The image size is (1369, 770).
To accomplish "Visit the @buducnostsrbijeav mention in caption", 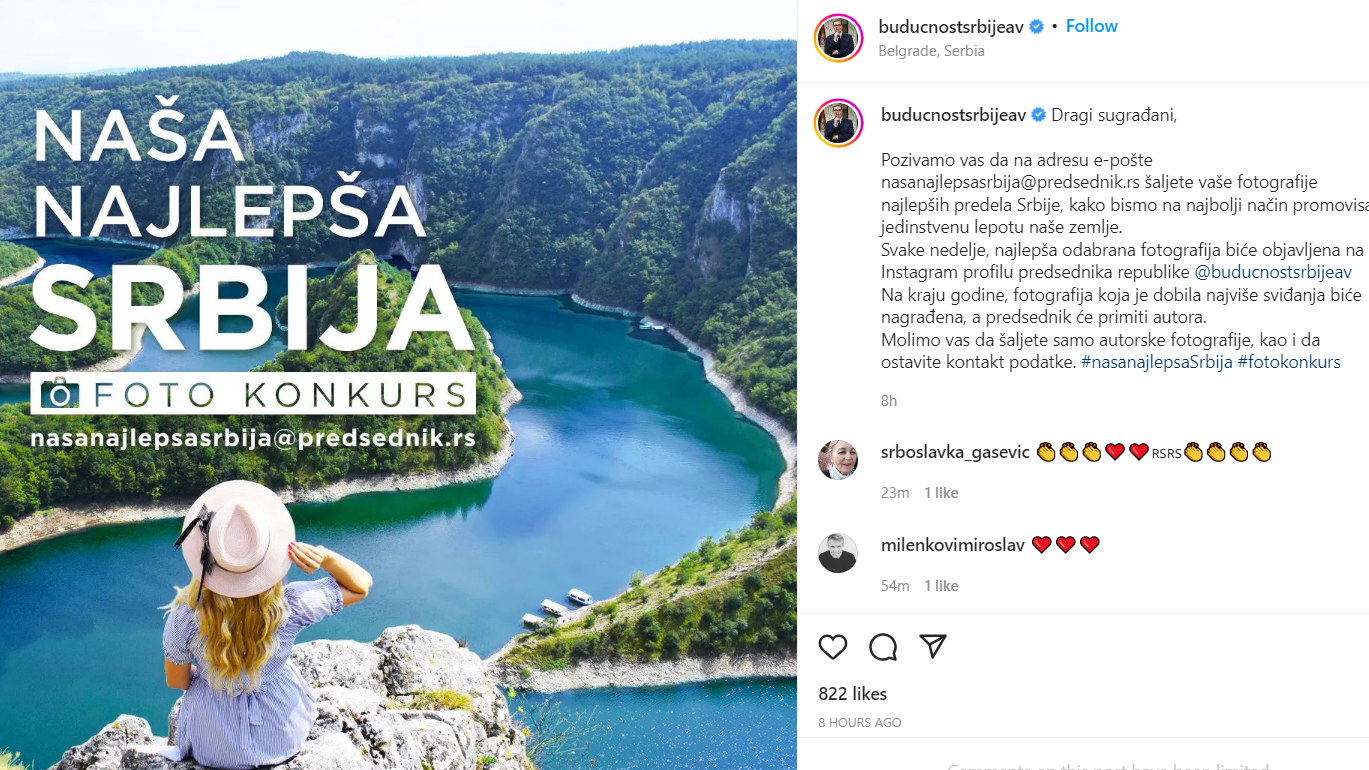I will coord(1273,272).
